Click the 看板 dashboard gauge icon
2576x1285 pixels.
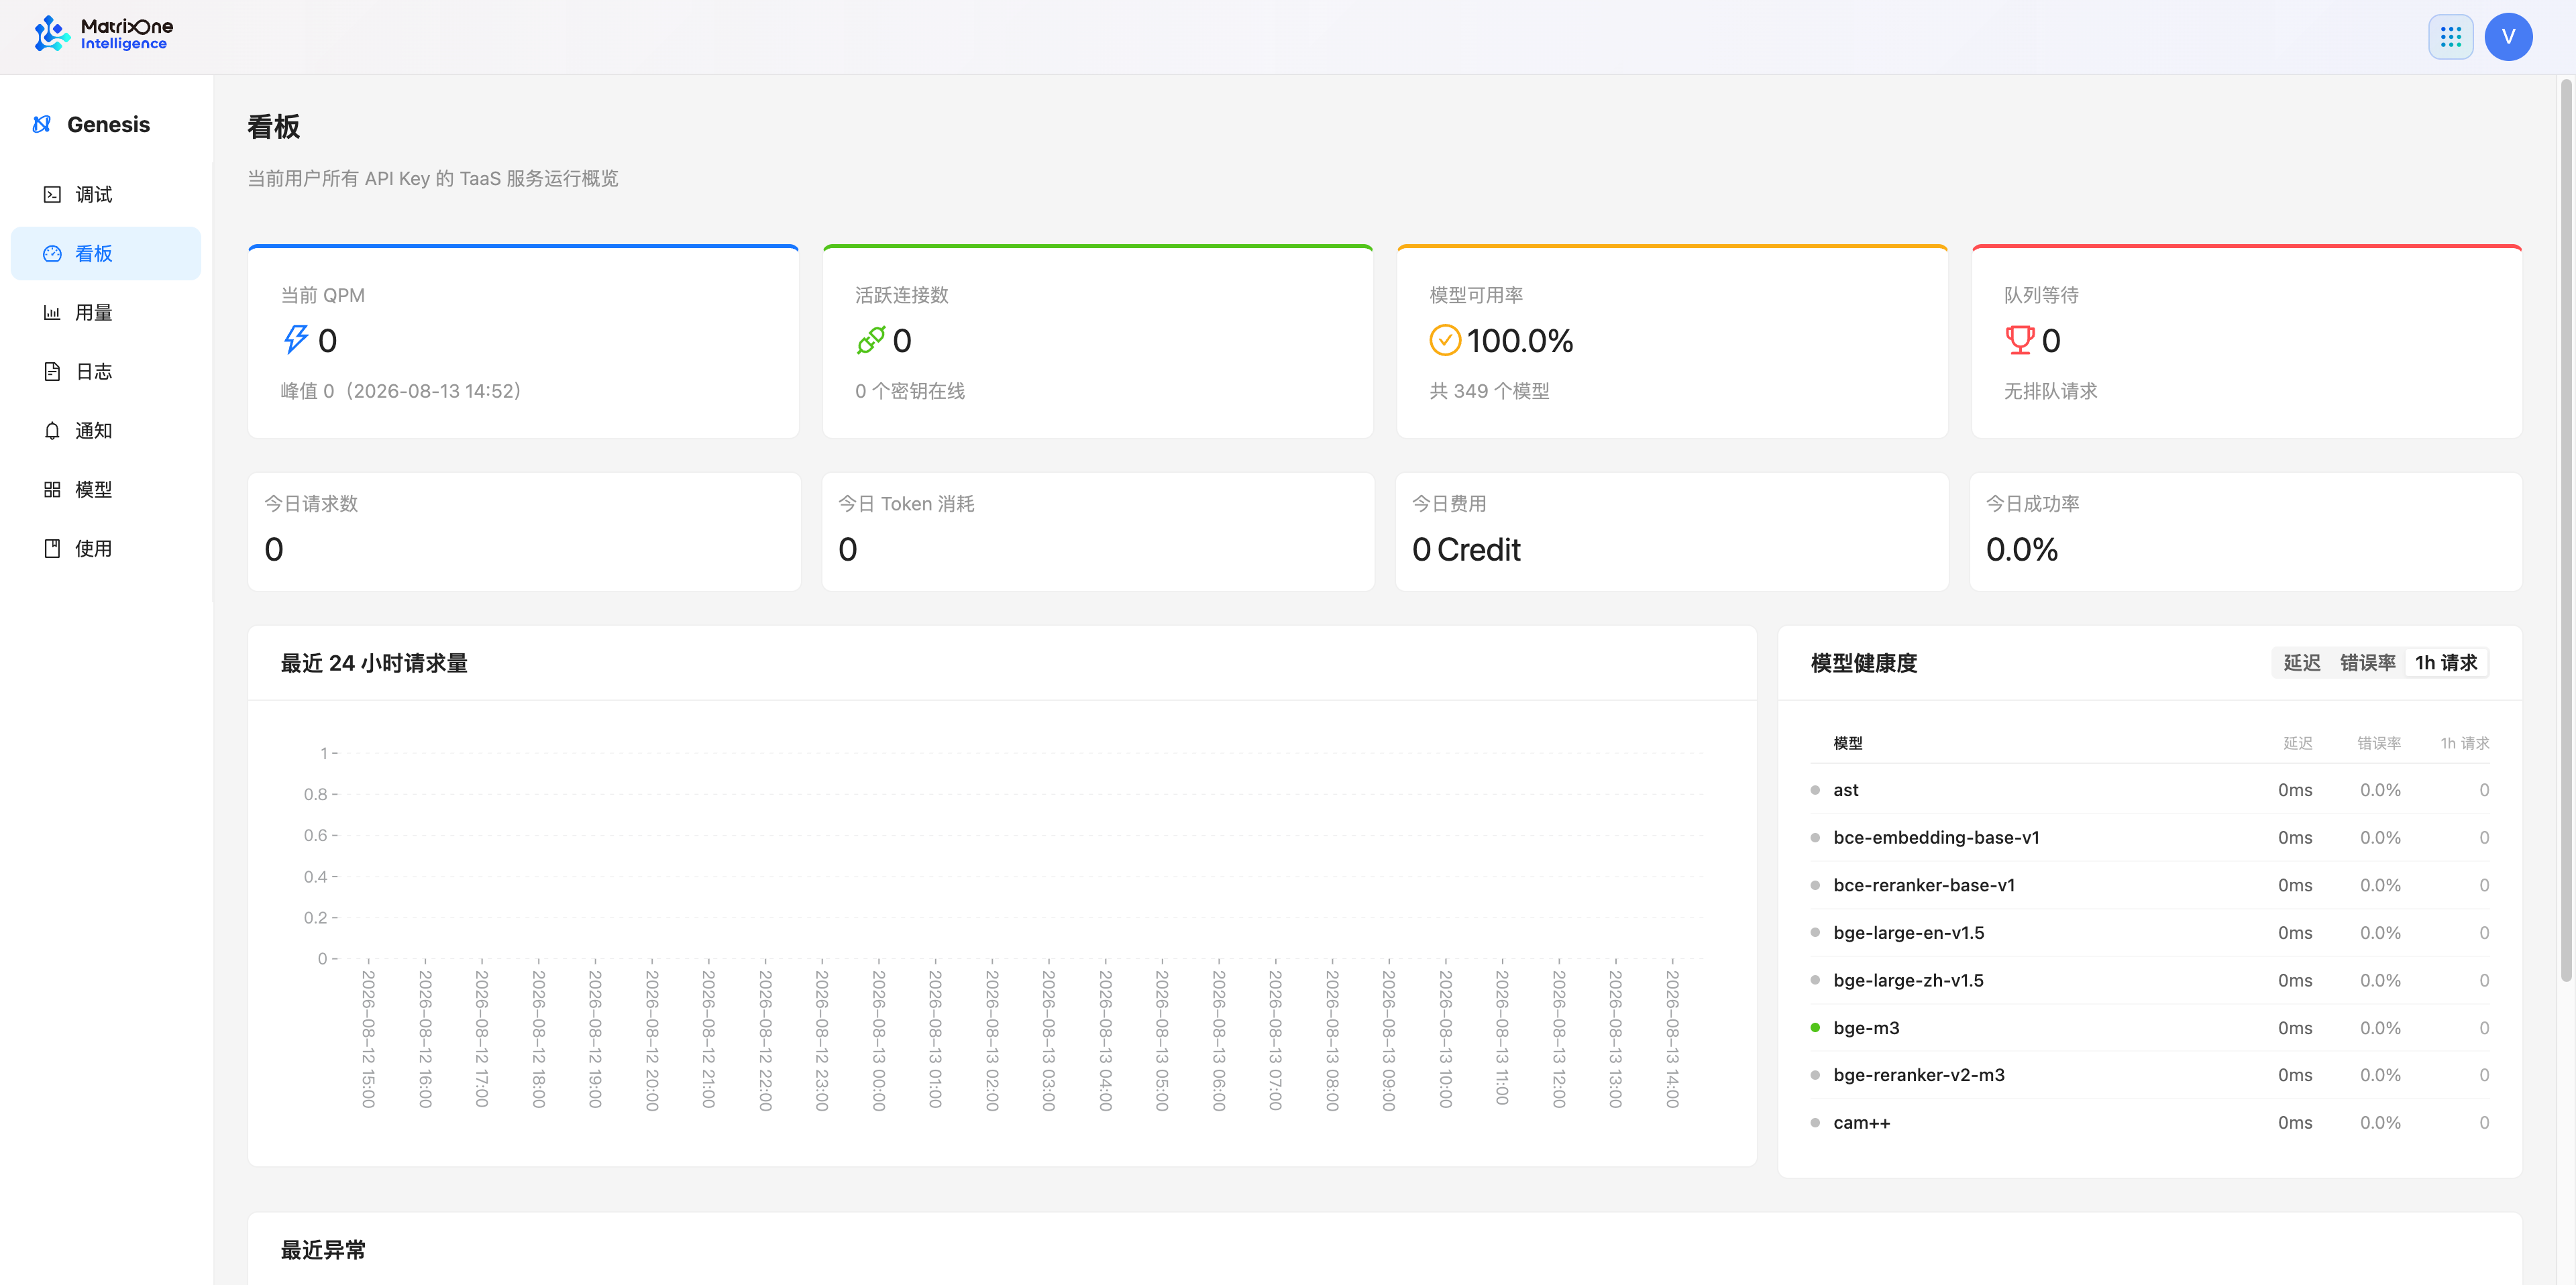[52, 254]
